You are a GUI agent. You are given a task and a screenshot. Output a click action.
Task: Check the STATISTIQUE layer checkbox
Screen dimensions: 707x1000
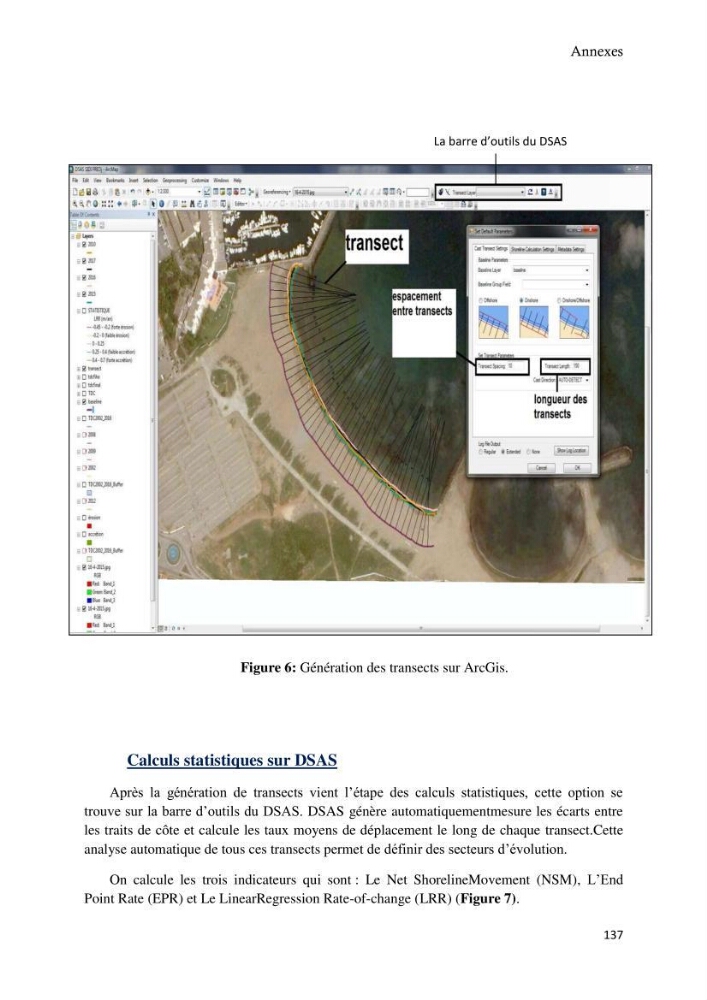tap(84, 311)
